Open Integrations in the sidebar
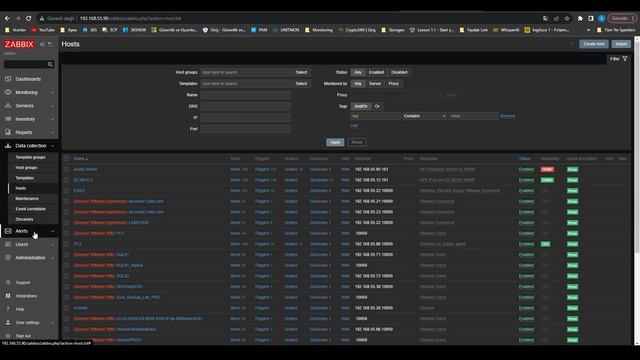Image resolution: width=640 pixels, height=360 pixels. point(26,296)
